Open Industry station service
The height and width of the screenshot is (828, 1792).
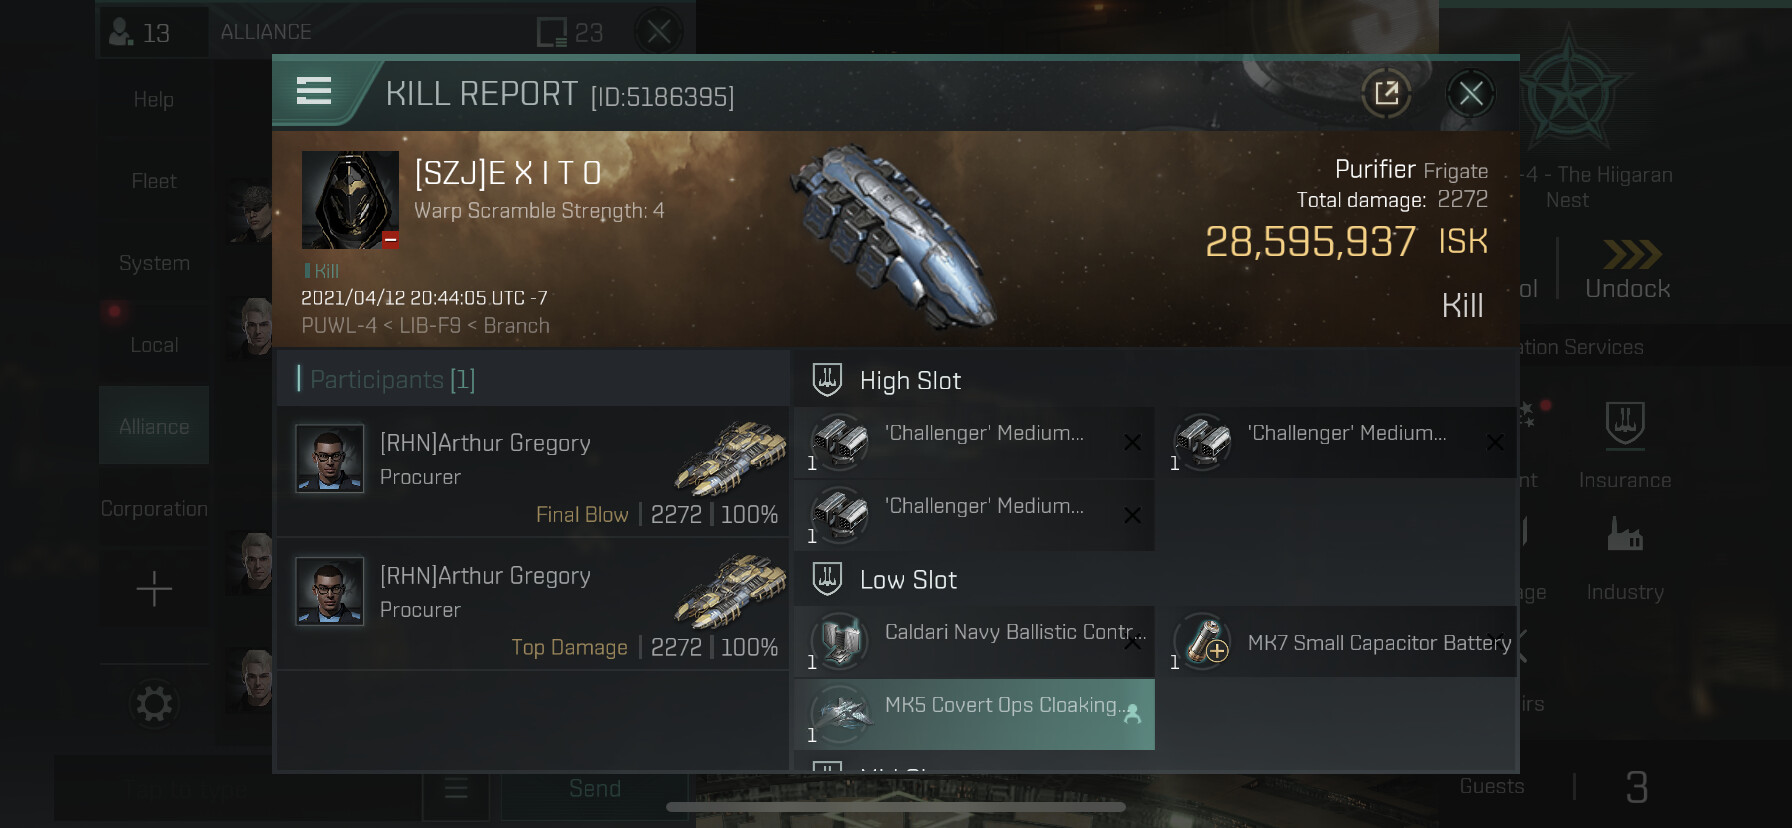click(1625, 559)
